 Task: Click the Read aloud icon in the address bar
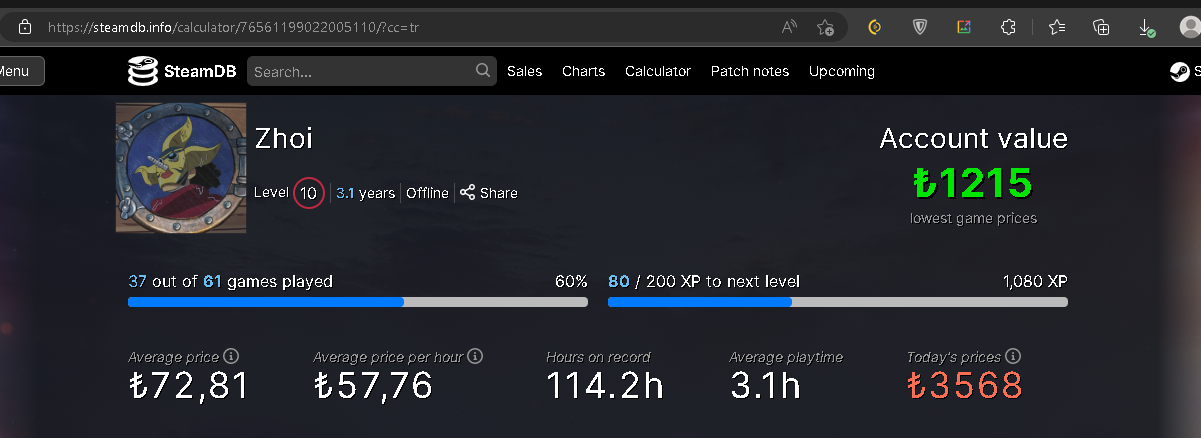click(789, 27)
